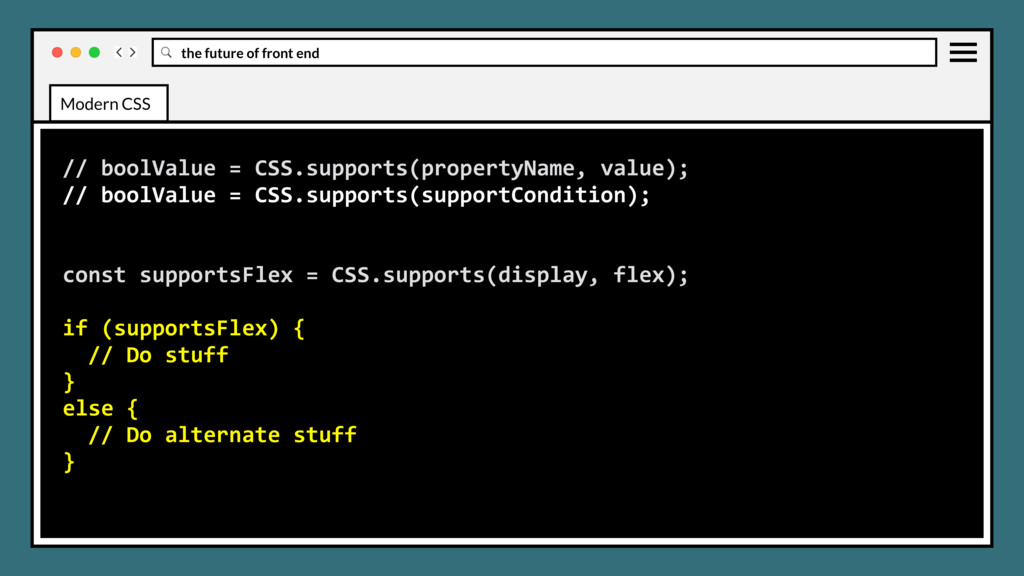The width and height of the screenshot is (1024, 576).
Task: Click the CSS.supports(supportCondition) comment line
Action: click(x=356, y=195)
